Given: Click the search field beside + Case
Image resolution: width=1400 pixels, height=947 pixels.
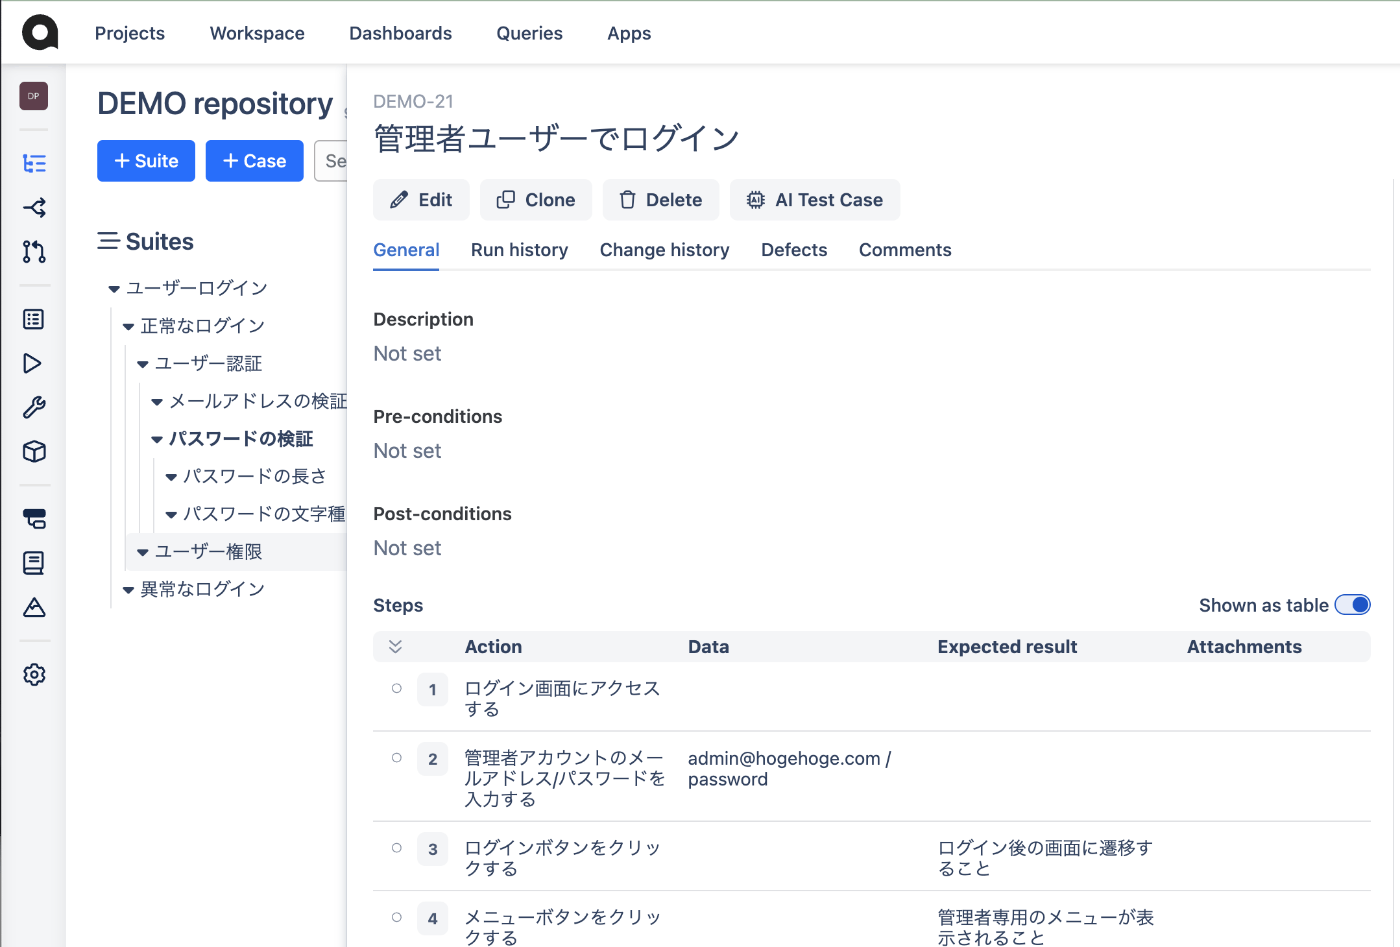Looking at the screenshot, I should click(x=331, y=161).
